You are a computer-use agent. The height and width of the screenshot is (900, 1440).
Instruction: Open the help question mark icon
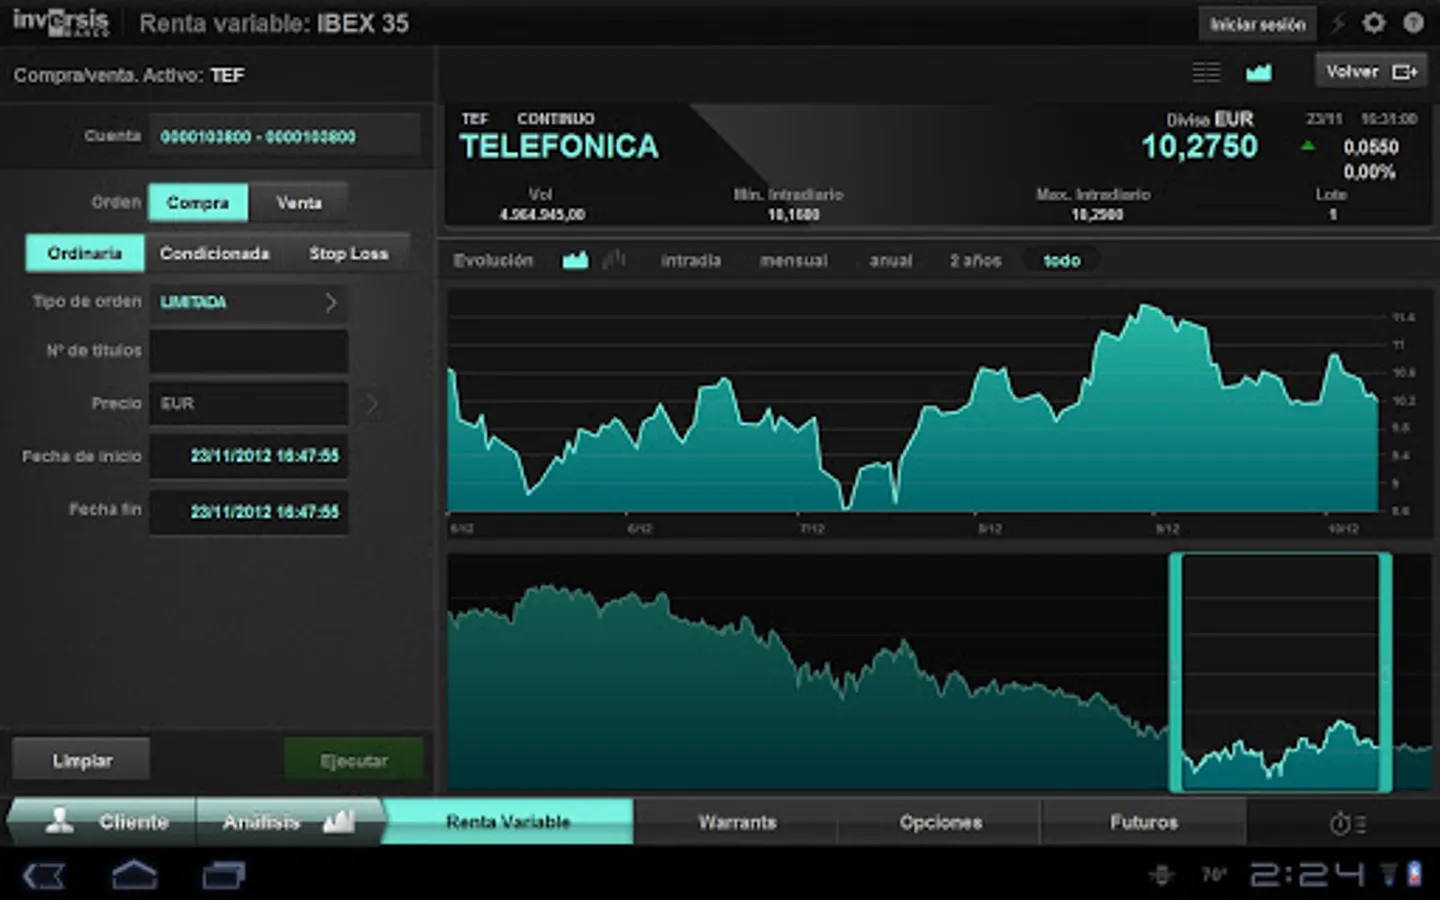coord(1413,22)
